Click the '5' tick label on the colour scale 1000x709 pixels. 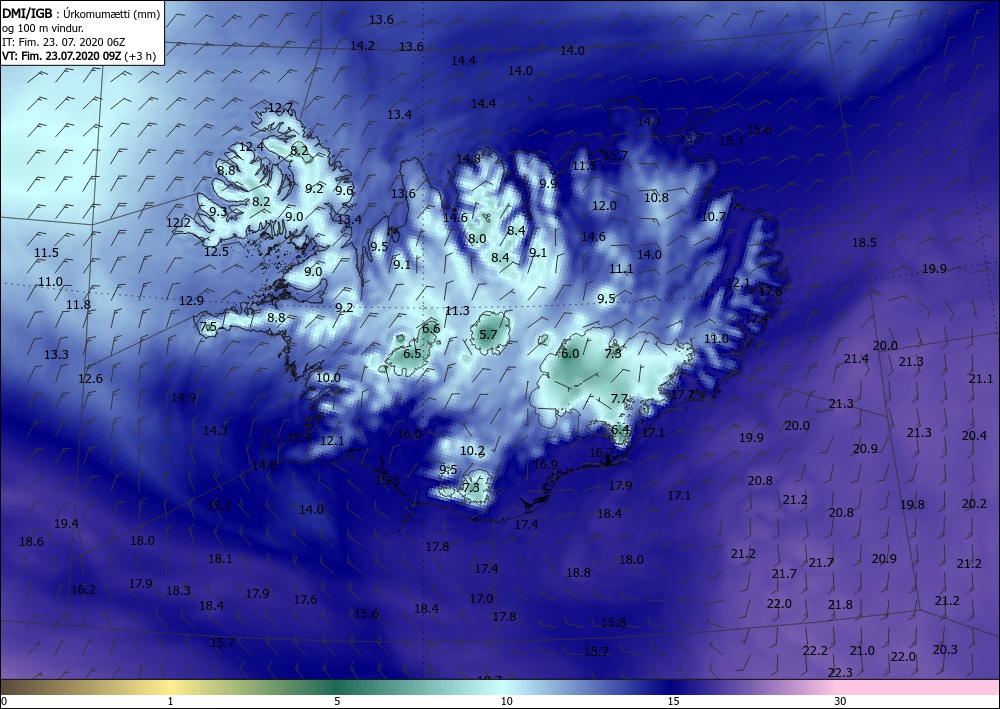pyautogui.click(x=337, y=701)
